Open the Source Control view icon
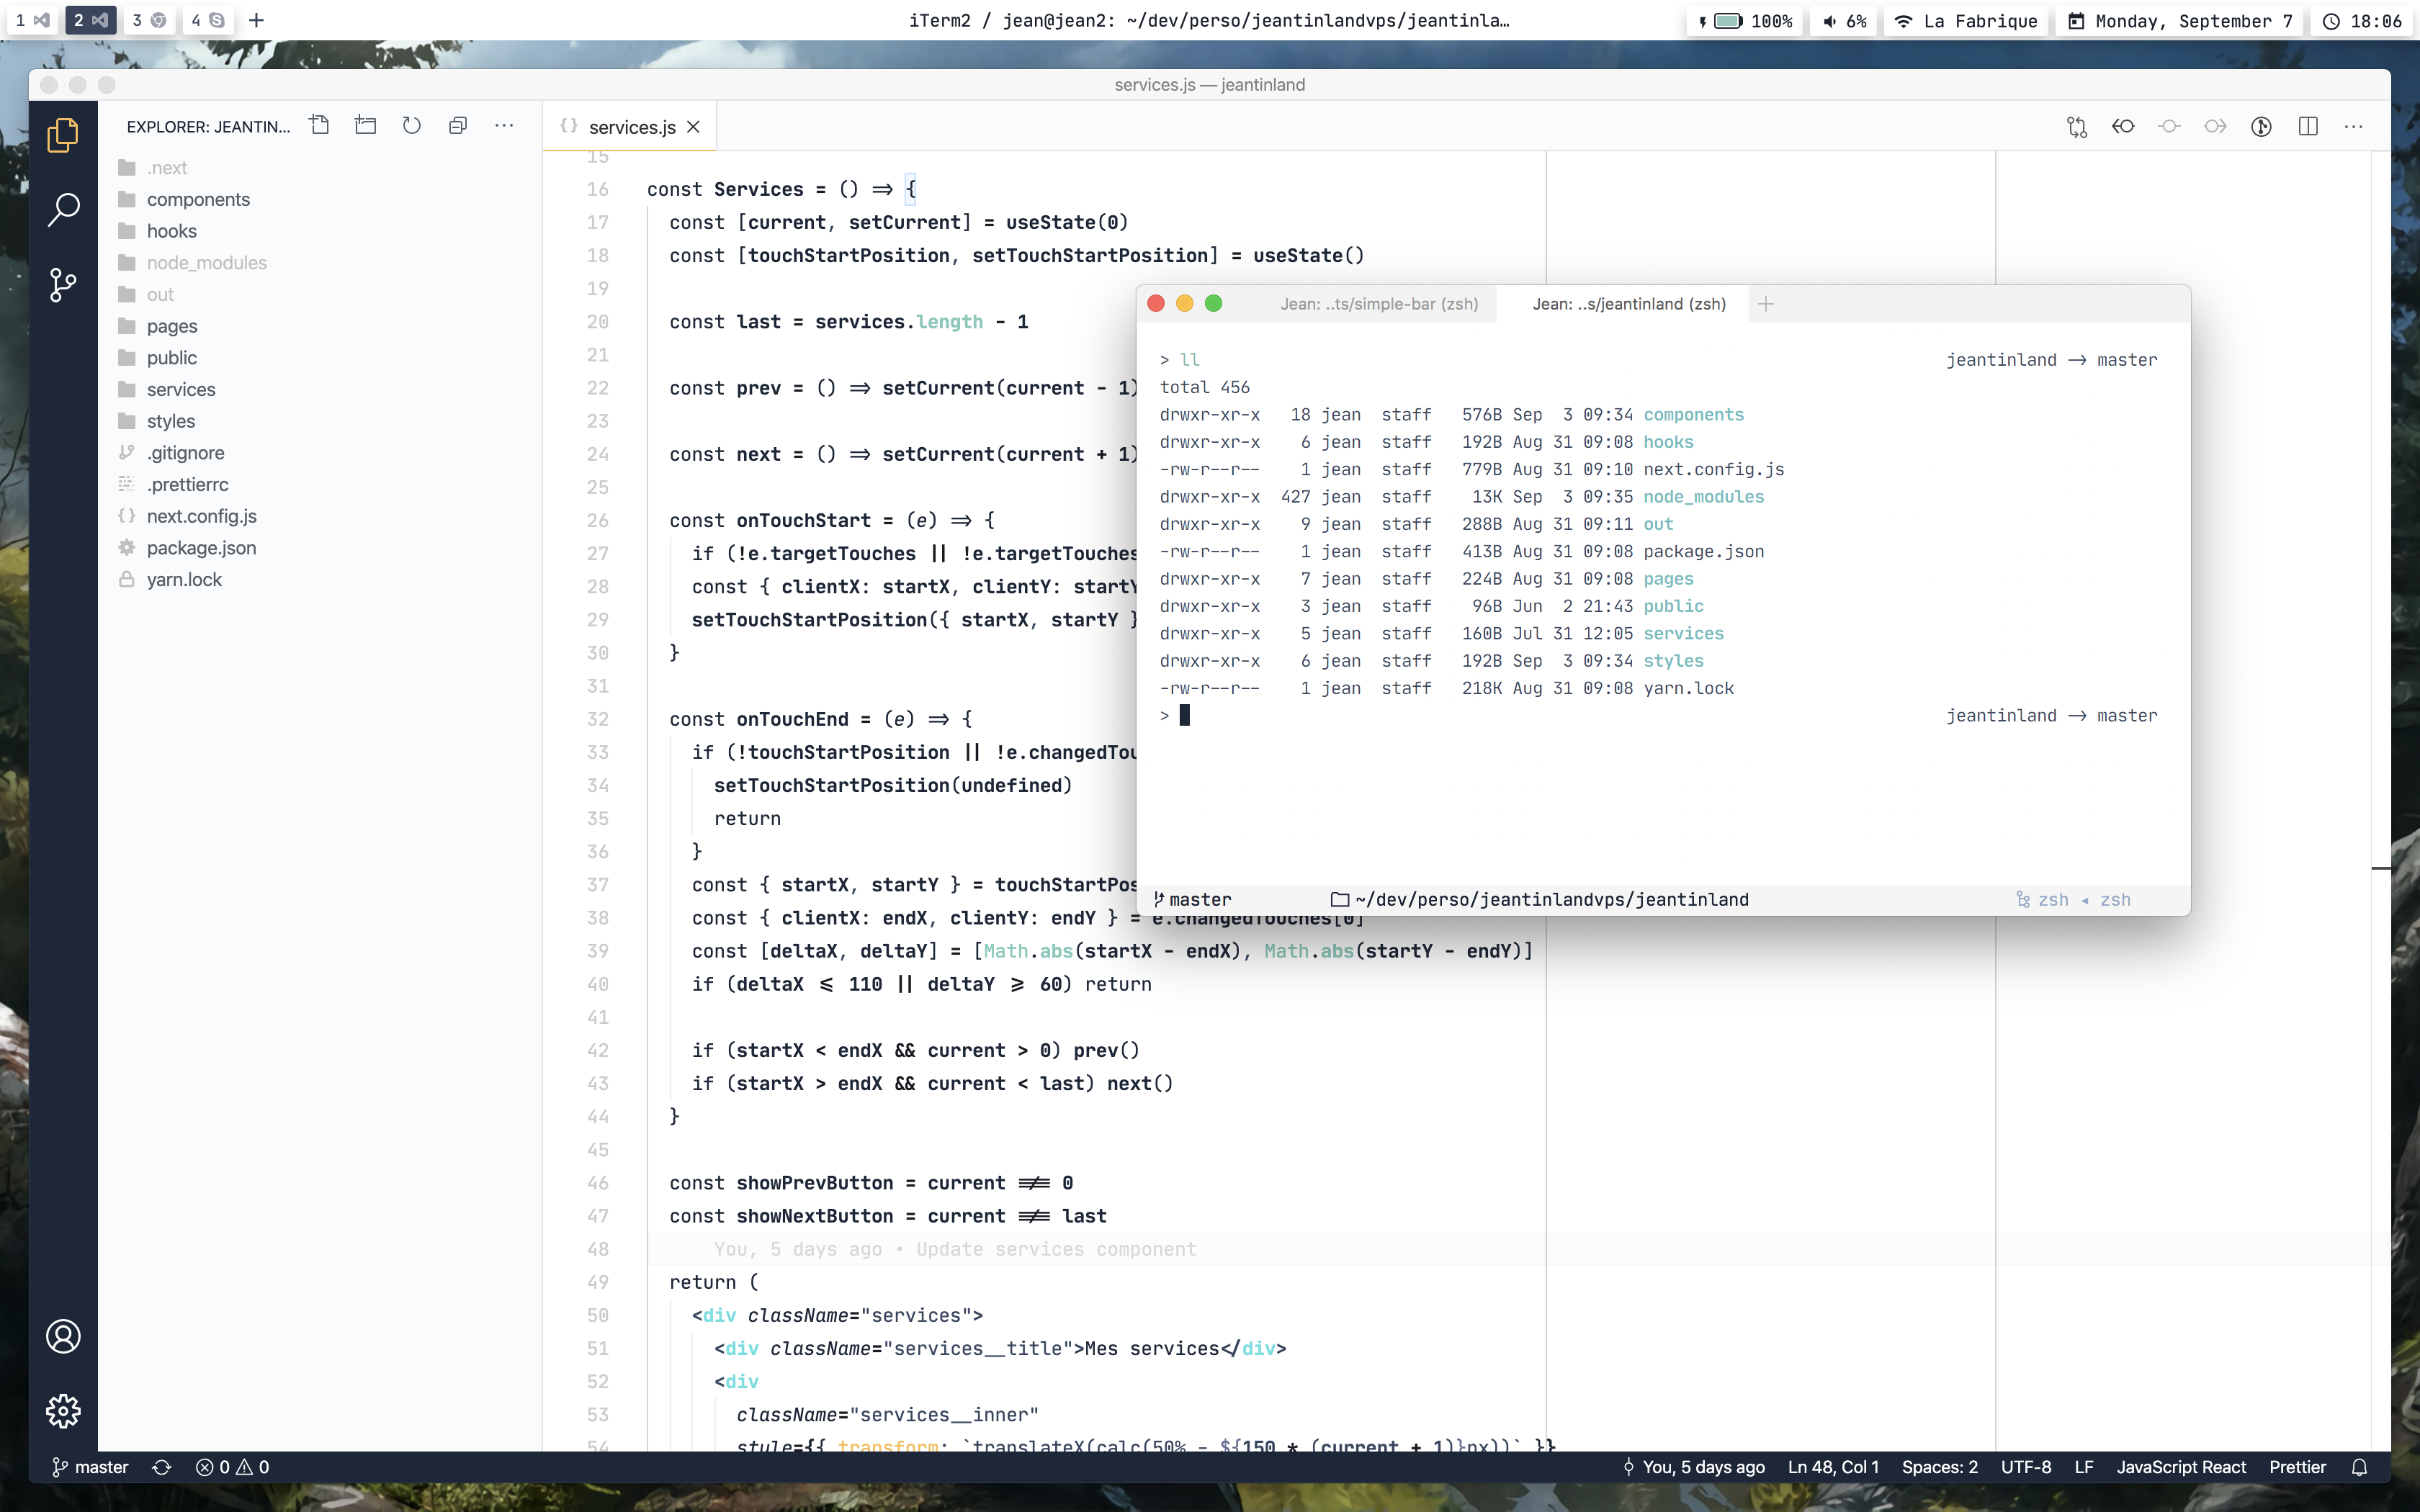Viewport: 2420px width, 1512px height. coord(63,285)
